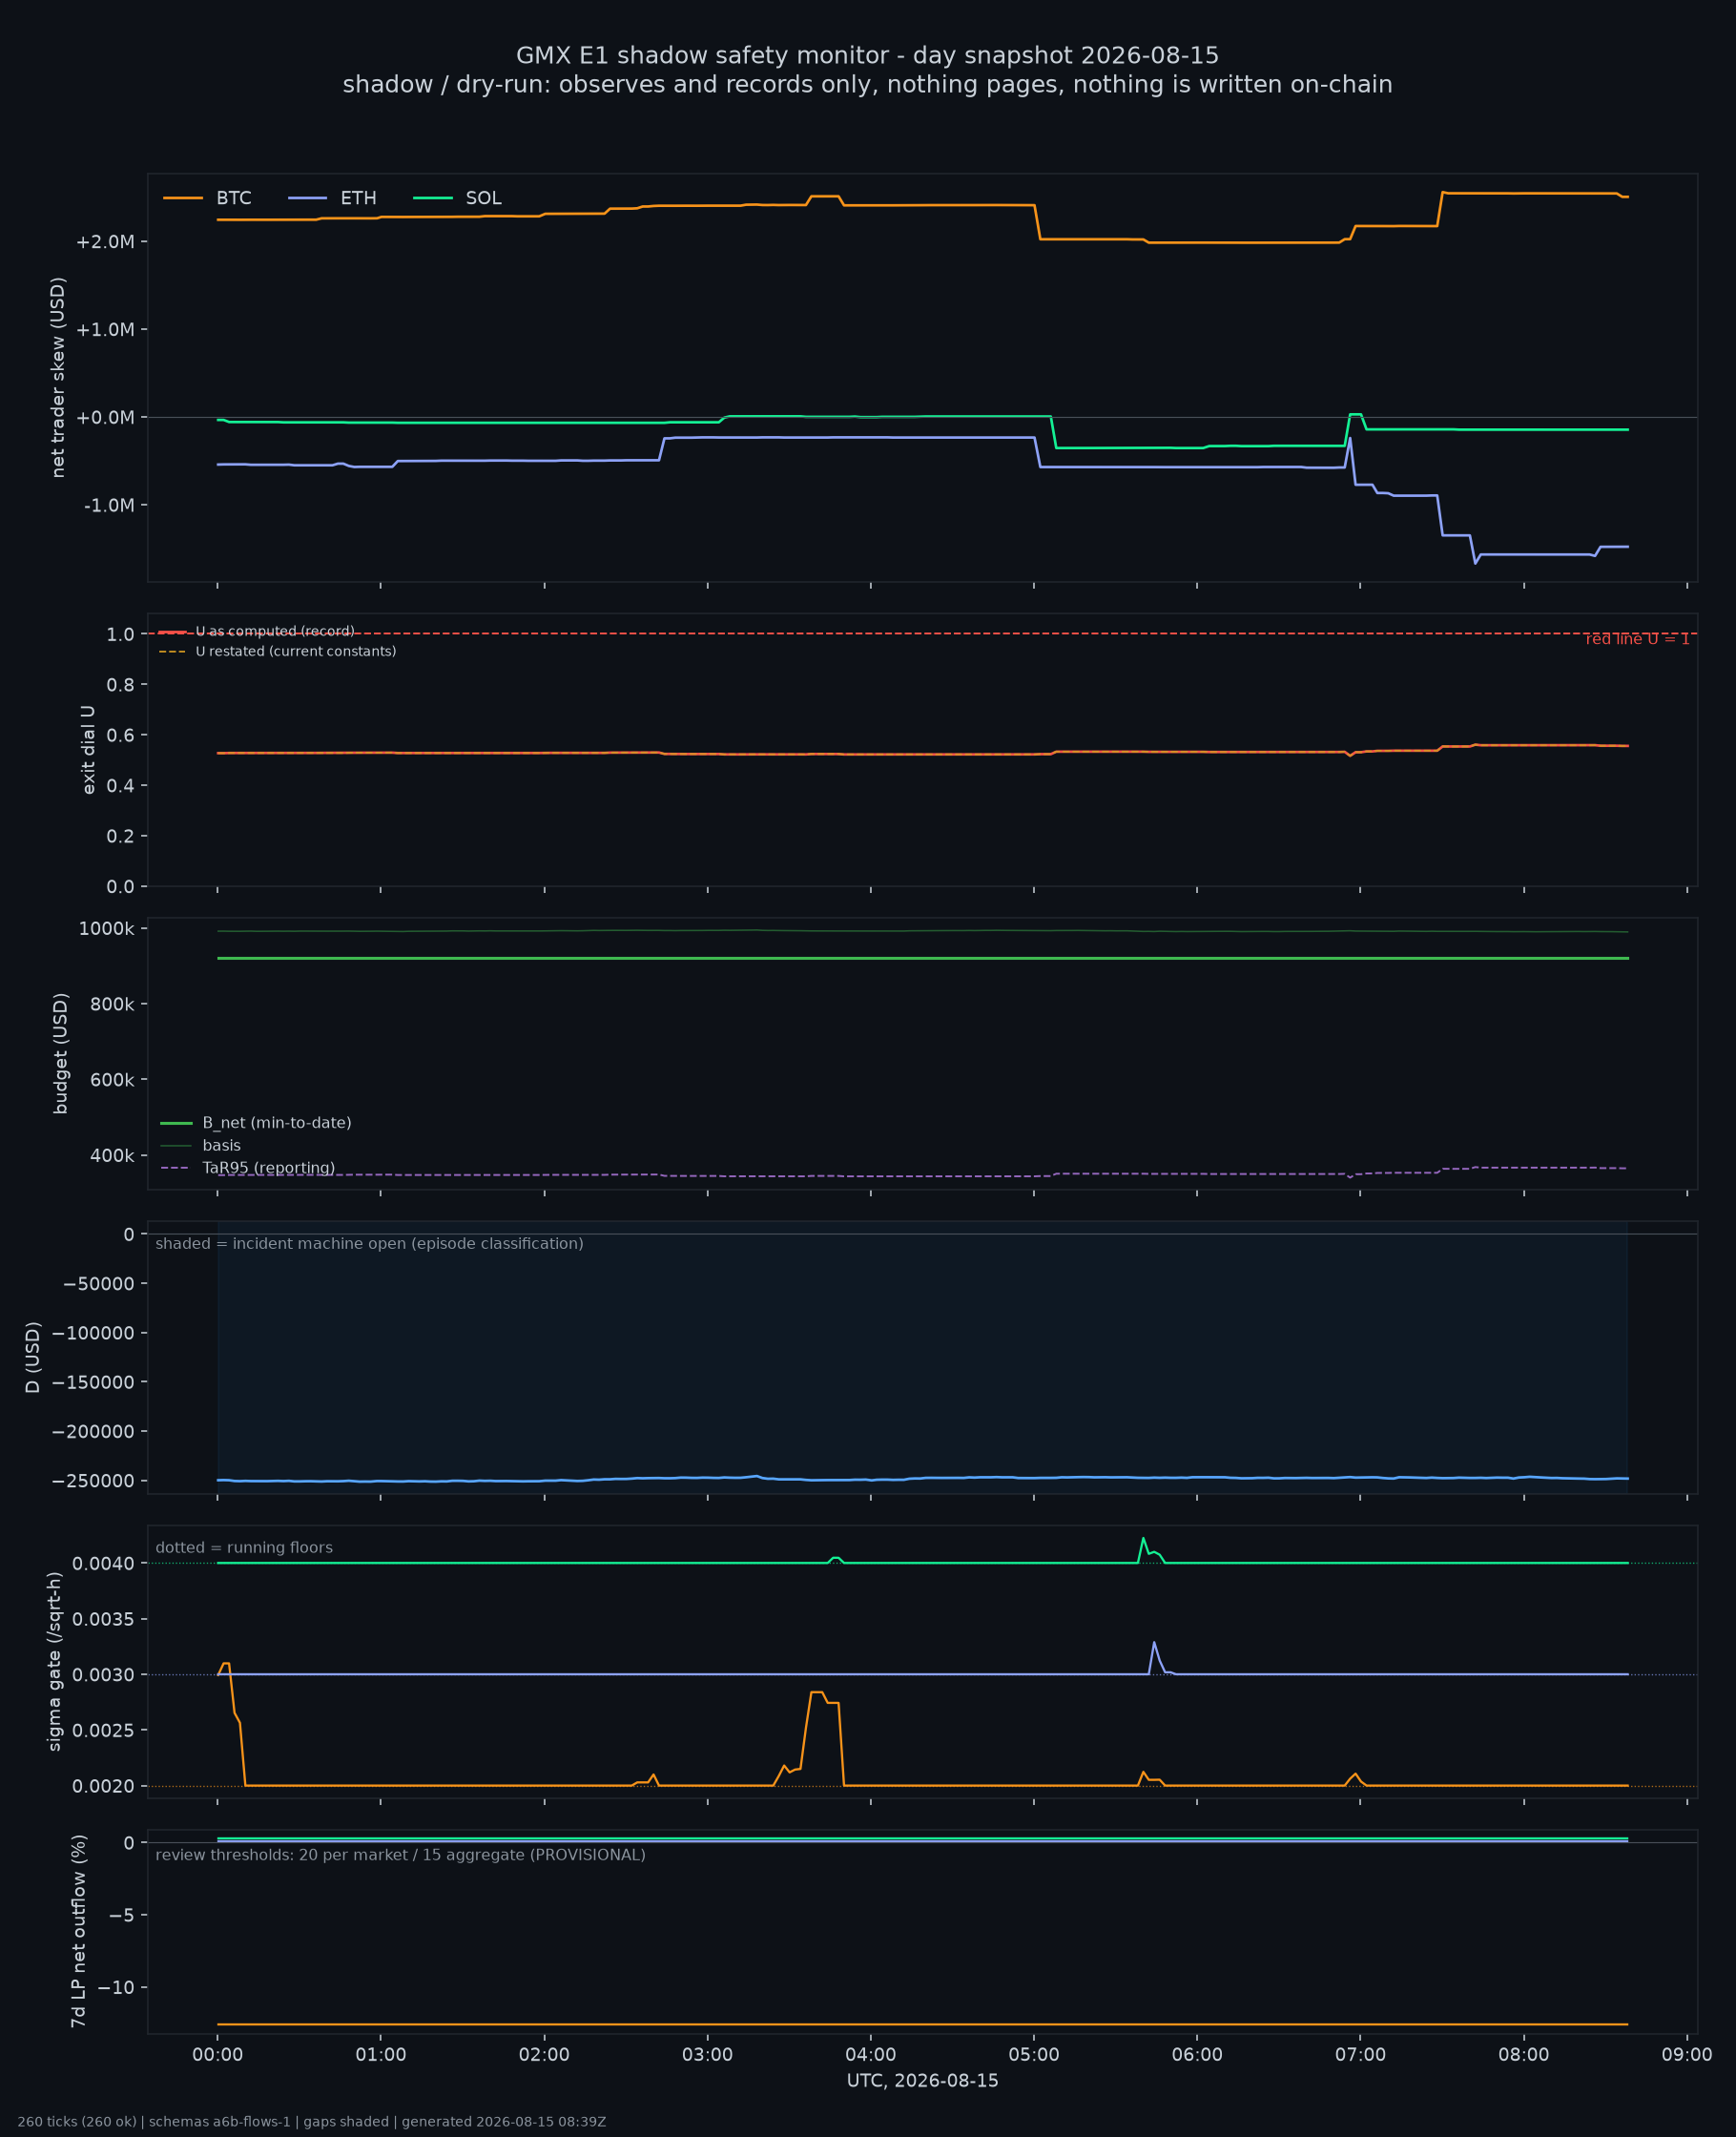Click the '7d LP net outflow (%)' axis label

(78, 1931)
